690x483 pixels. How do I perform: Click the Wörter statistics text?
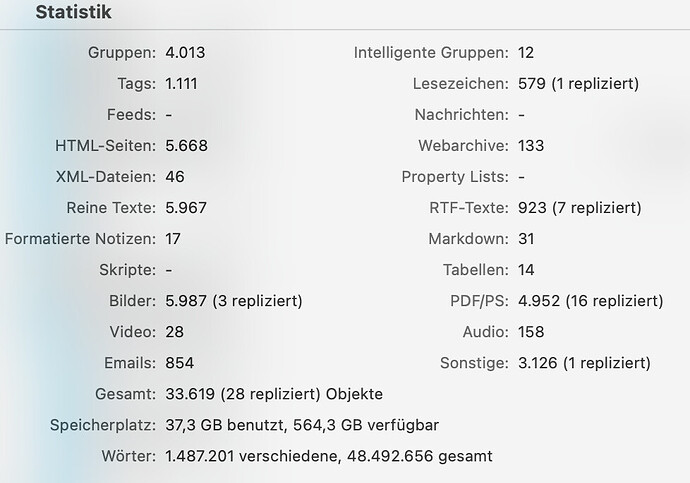coord(329,456)
